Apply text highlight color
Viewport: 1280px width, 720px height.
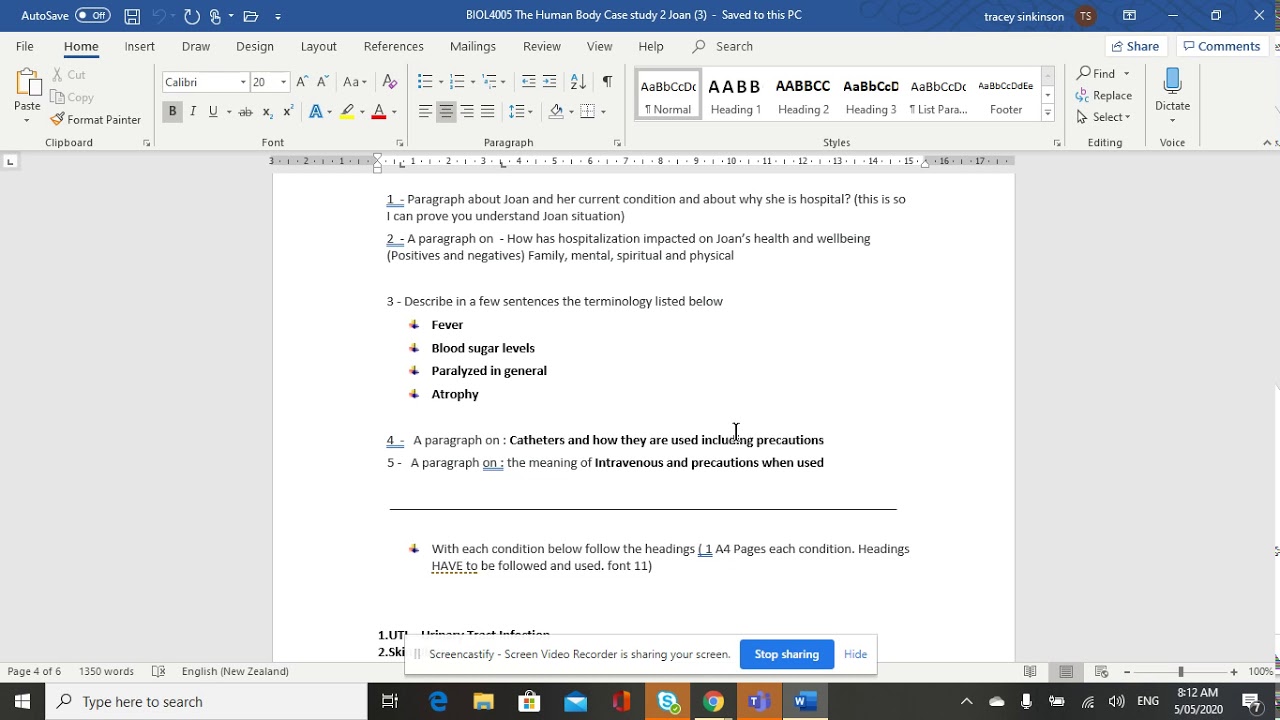point(347,111)
